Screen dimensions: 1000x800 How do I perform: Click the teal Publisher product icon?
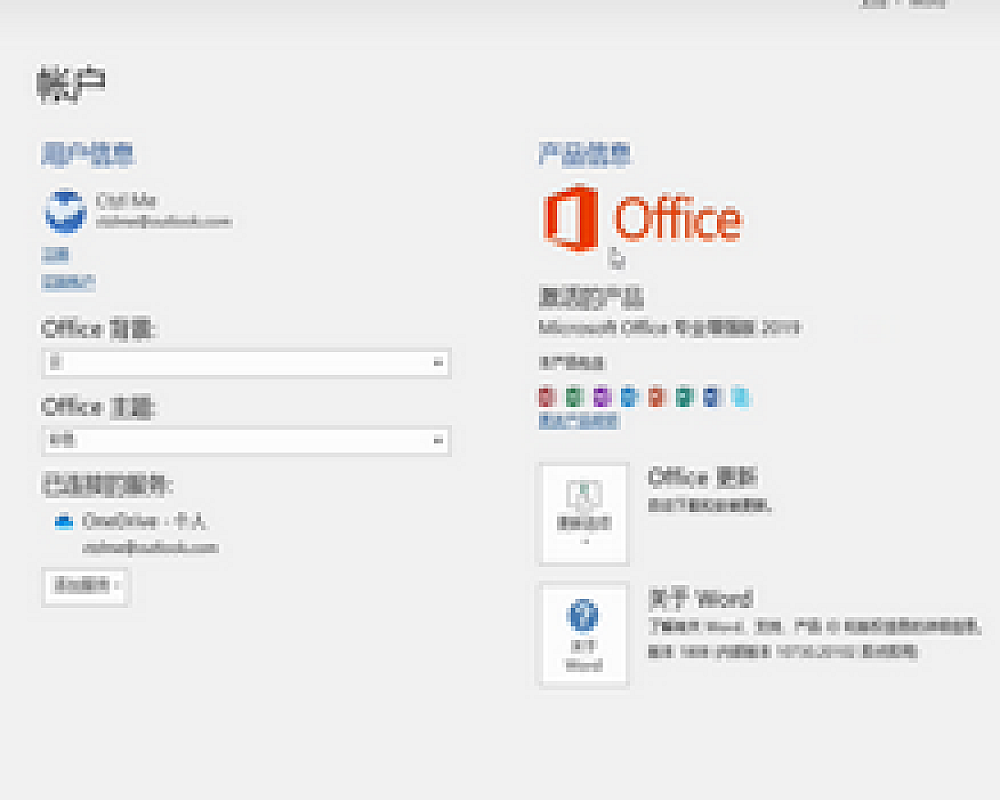[x=684, y=397]
